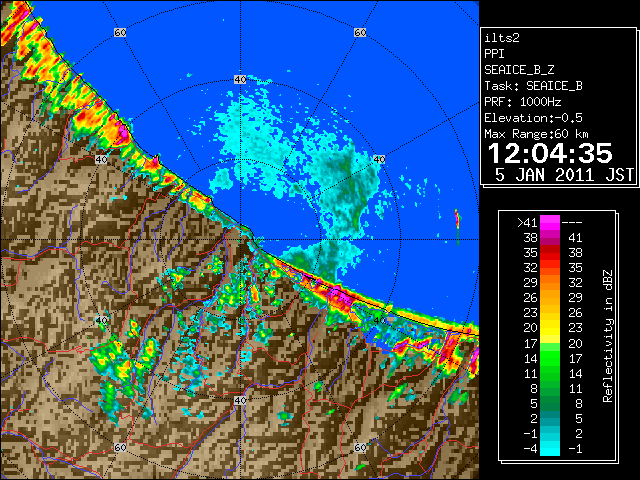
Task: Click the 12:04:35 timestamp
Action: tap(550, 153)
